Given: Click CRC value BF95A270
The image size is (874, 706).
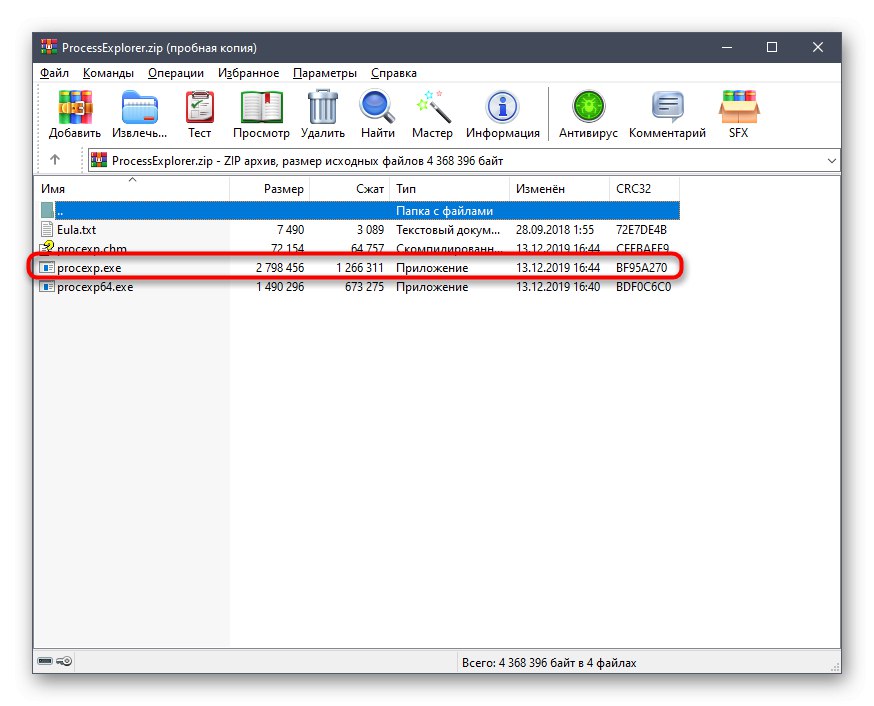Looking at the screenshot, I should 641,268.
